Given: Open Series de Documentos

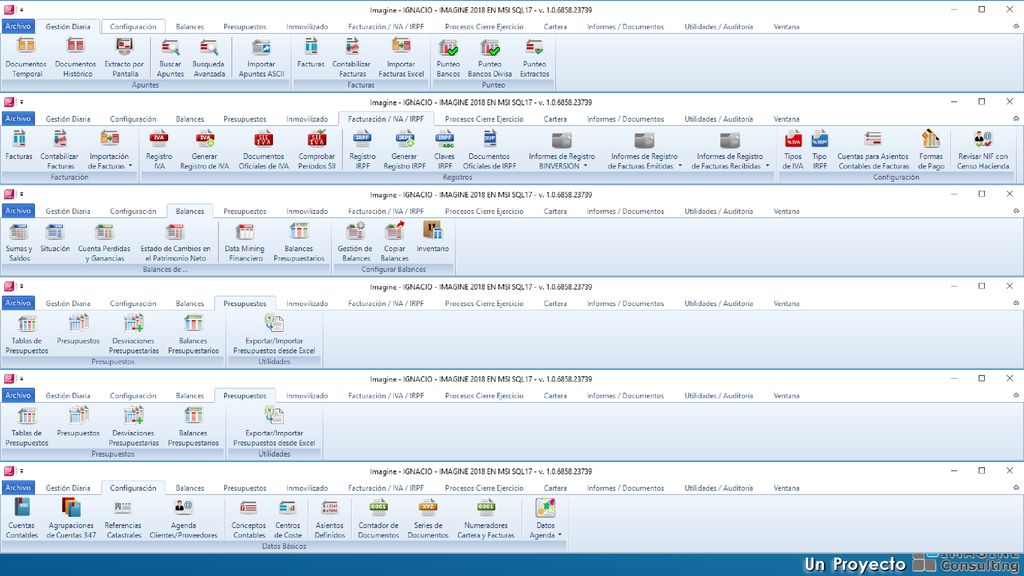Looking at the screenshot, I should pos(428,519).
